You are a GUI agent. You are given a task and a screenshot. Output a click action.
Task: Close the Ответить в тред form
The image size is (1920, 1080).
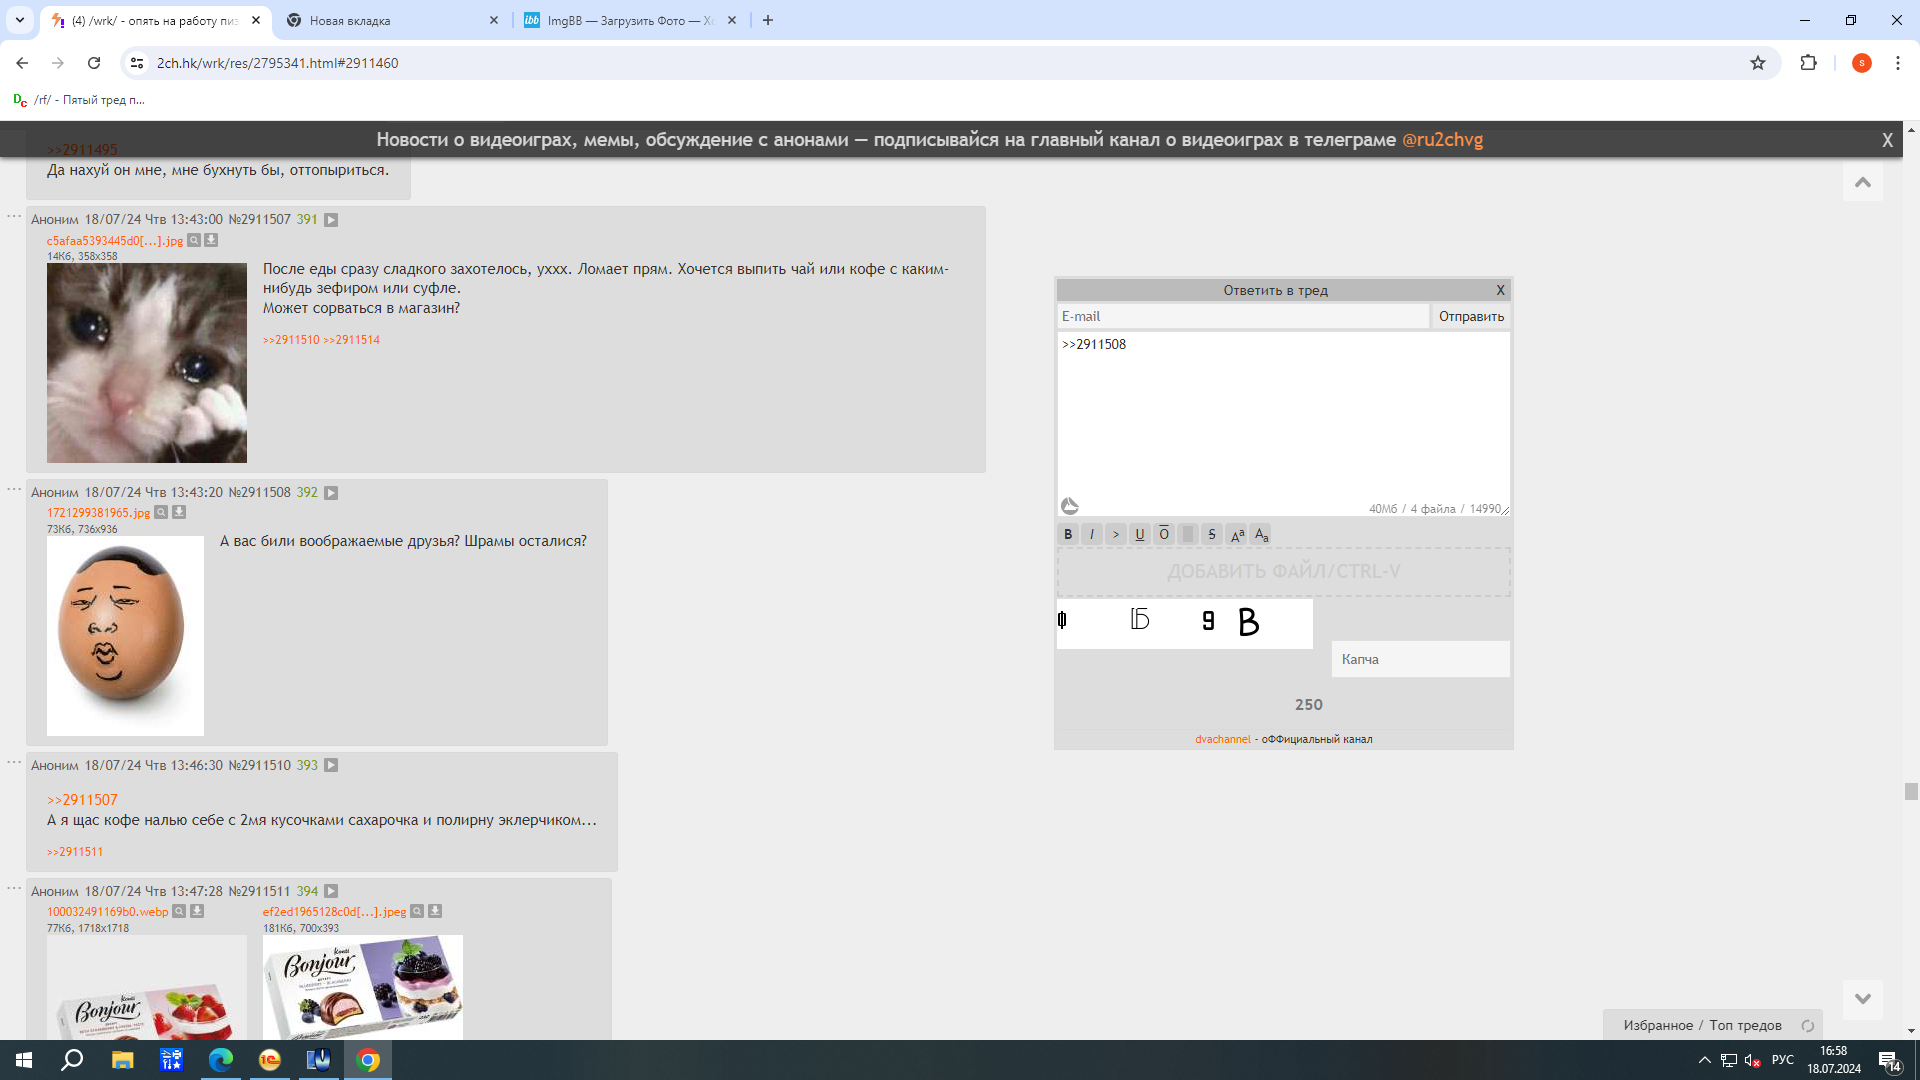point(1500,290)
